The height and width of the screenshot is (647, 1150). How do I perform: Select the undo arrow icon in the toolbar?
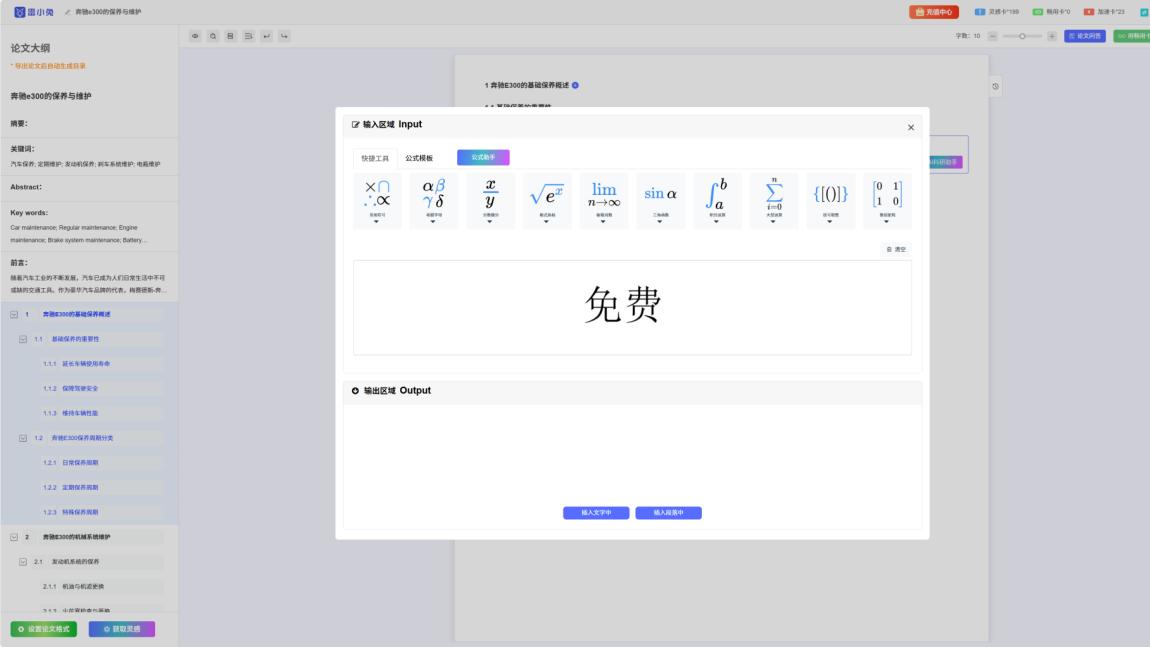[268, 35]
